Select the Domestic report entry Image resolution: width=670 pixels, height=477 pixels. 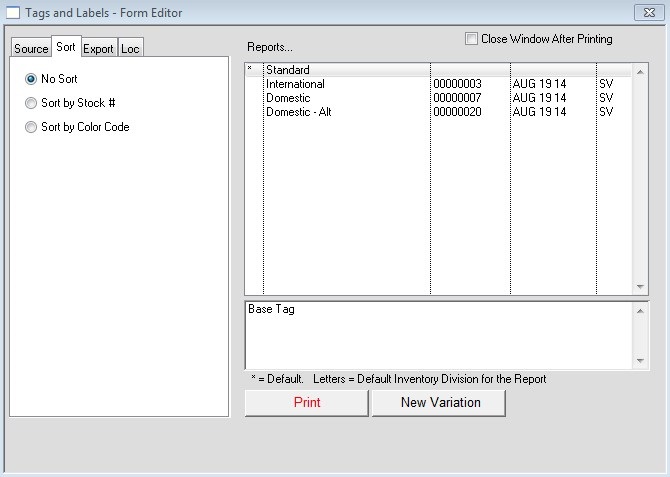tap(438, 98)
